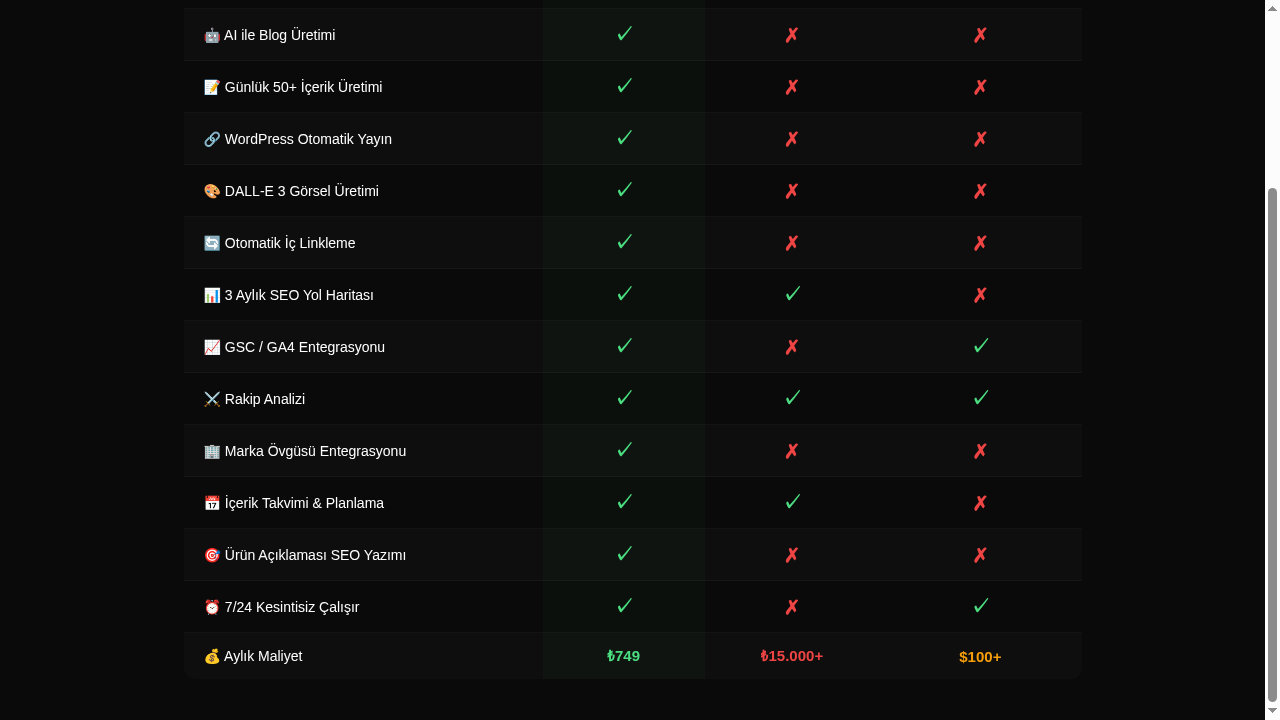Click the money bag icon beside Aylık Maliyet

click(212, 656)
